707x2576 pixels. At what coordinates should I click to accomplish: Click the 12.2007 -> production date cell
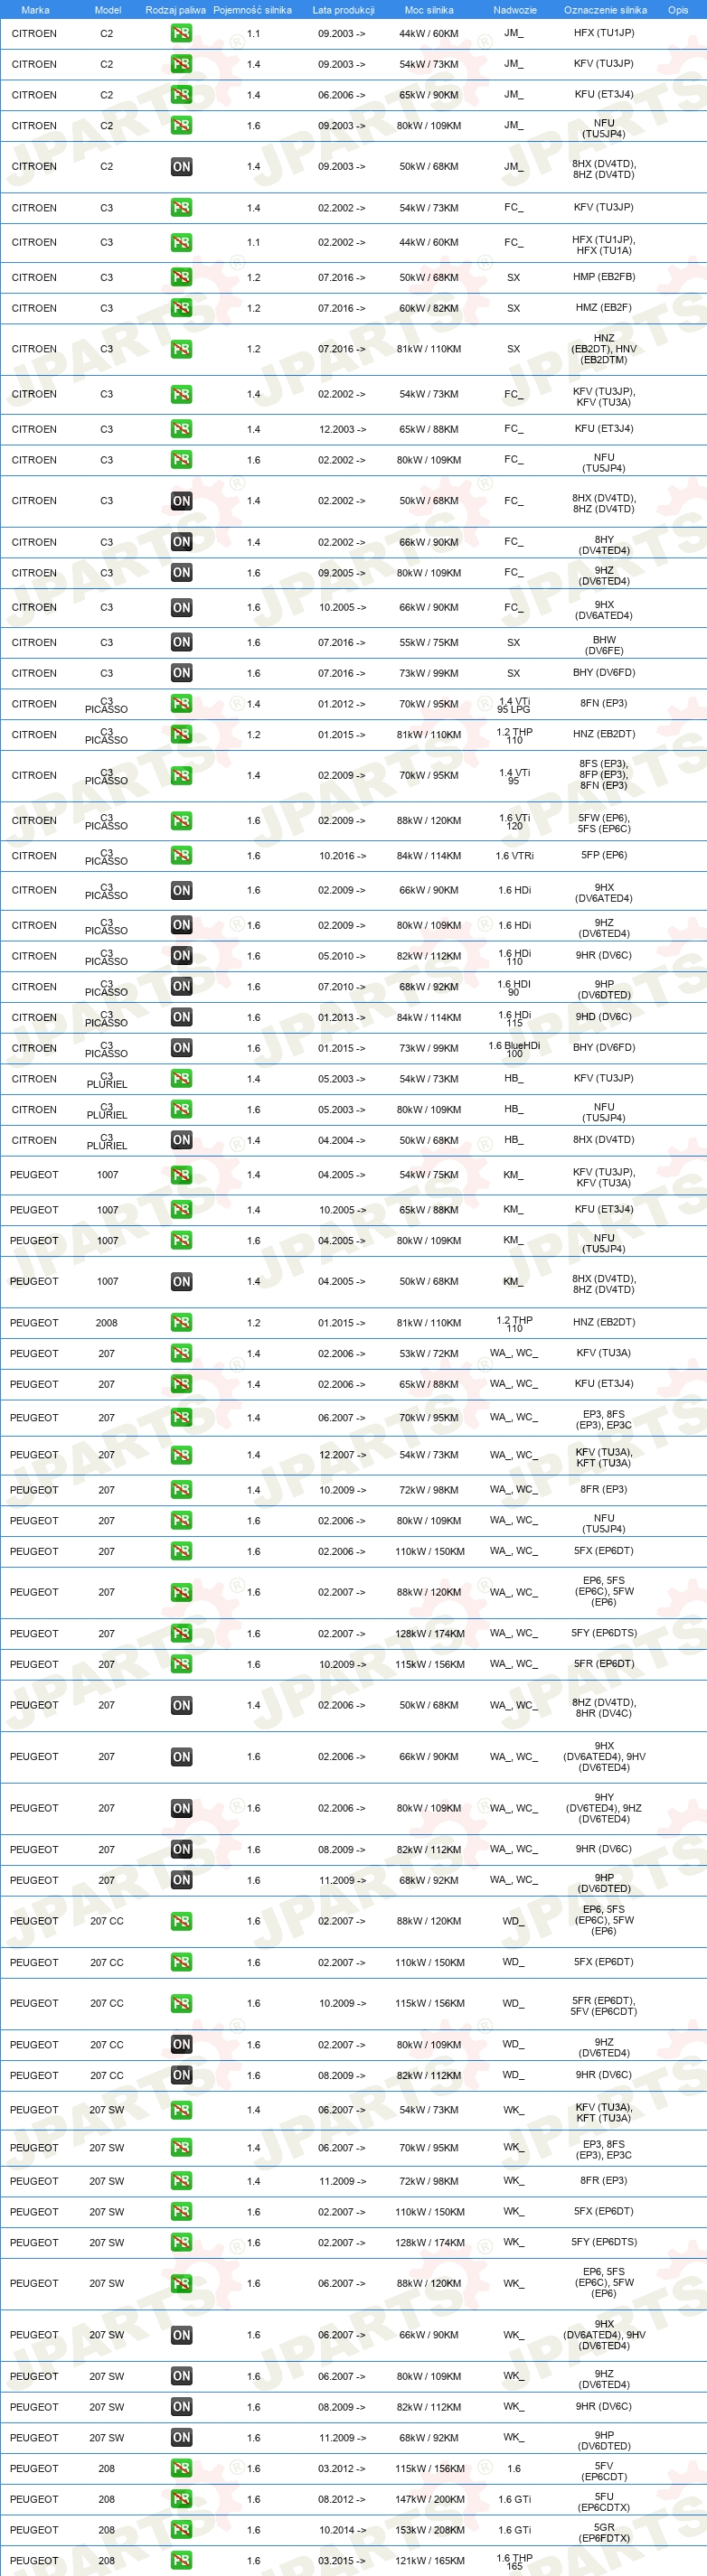pyautogui.click(x=342, y=1455)
